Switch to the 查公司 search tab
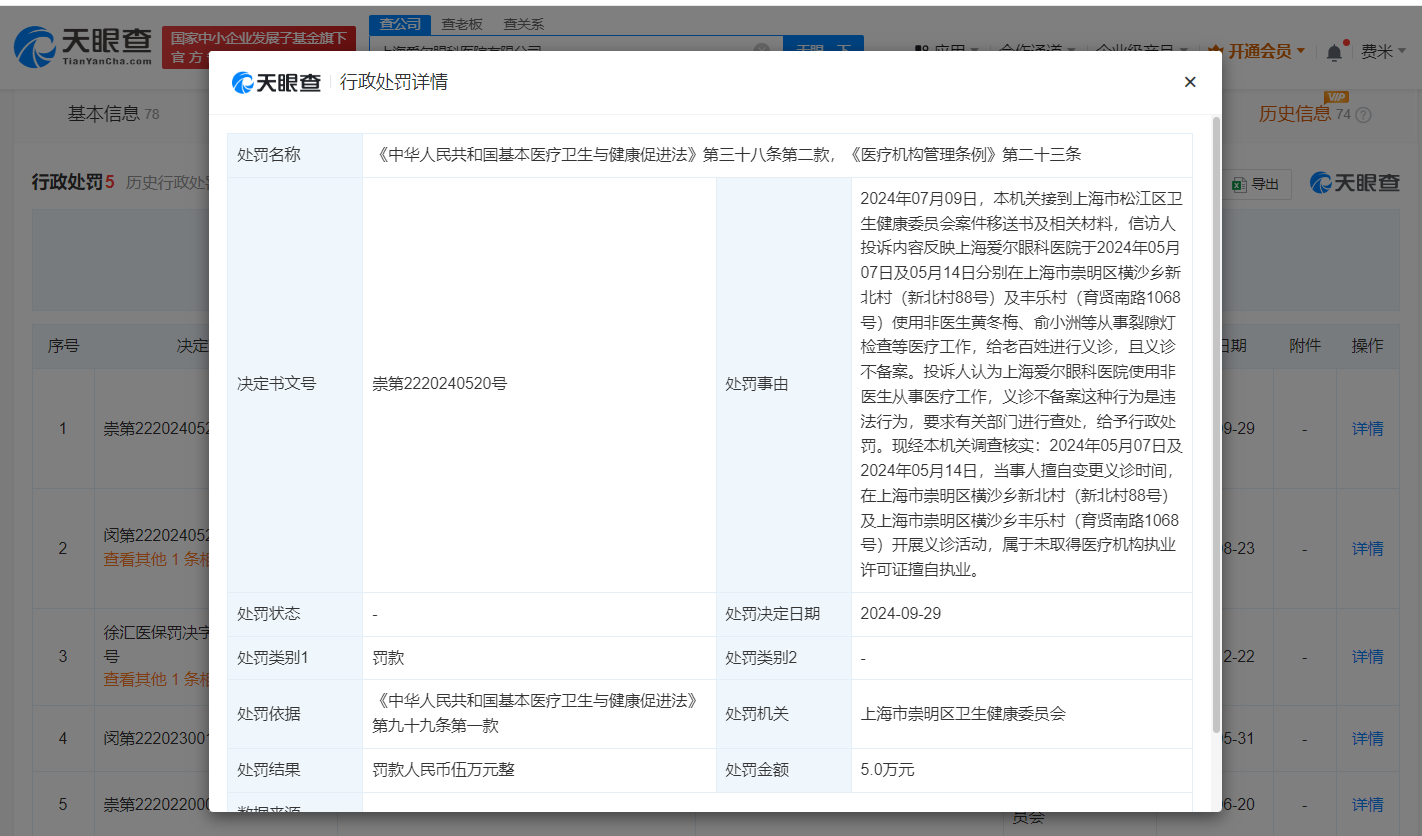Viewport: 1422px width, 836px height. click(x=399, y=24)
